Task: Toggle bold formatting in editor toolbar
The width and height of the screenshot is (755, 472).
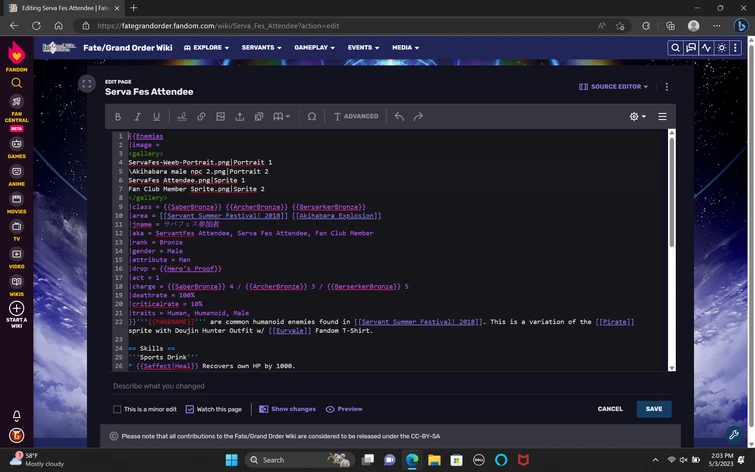Action: [x=117, y=117]
